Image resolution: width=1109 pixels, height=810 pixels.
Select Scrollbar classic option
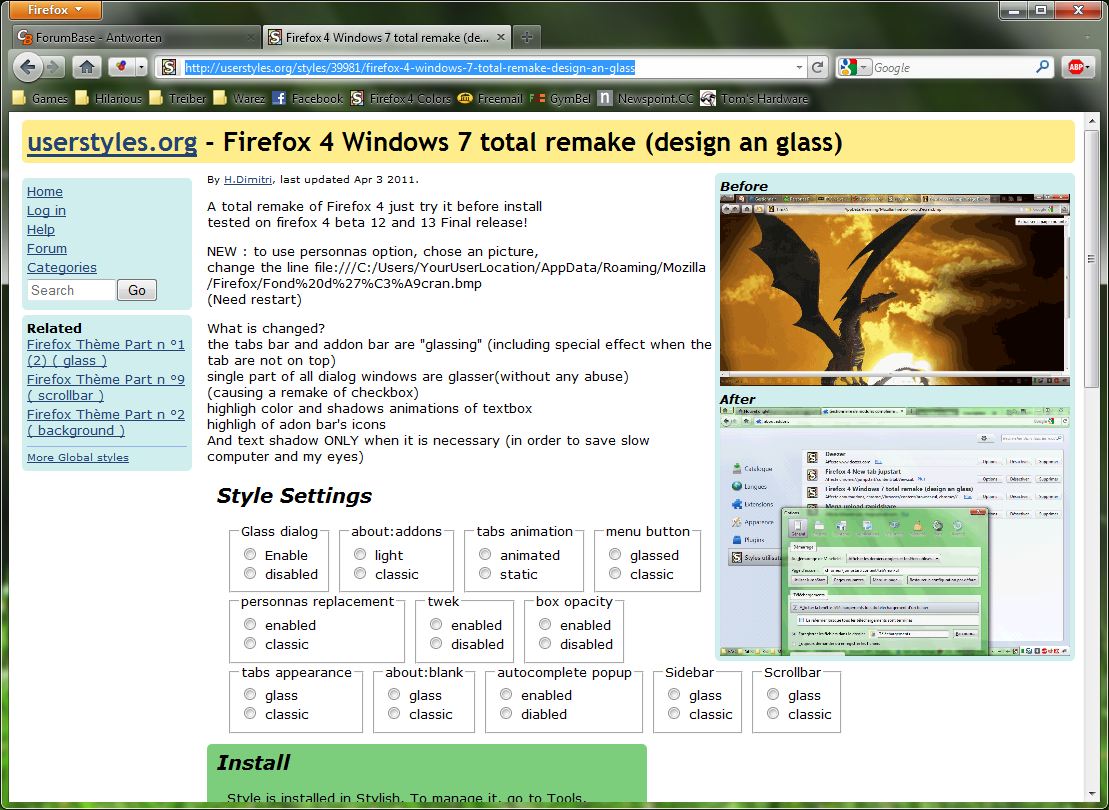point(773,714)
